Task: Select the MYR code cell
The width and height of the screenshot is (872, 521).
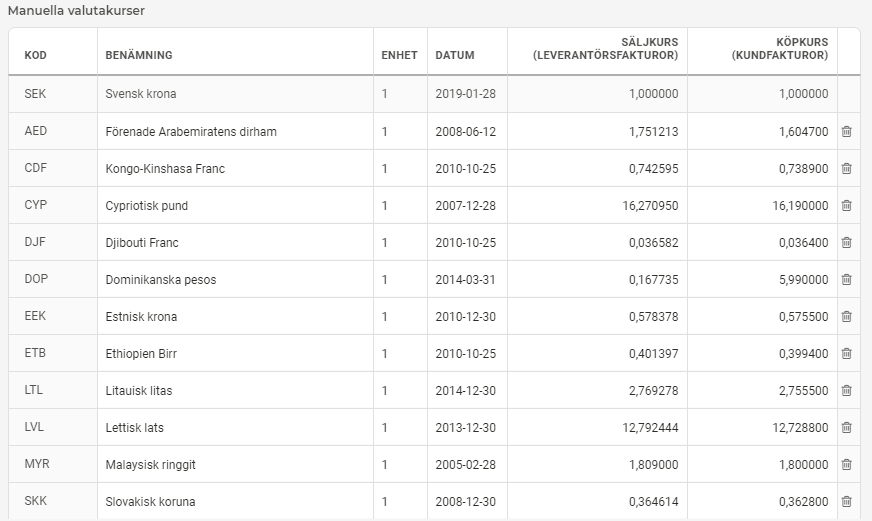Action: coord(37,464)
